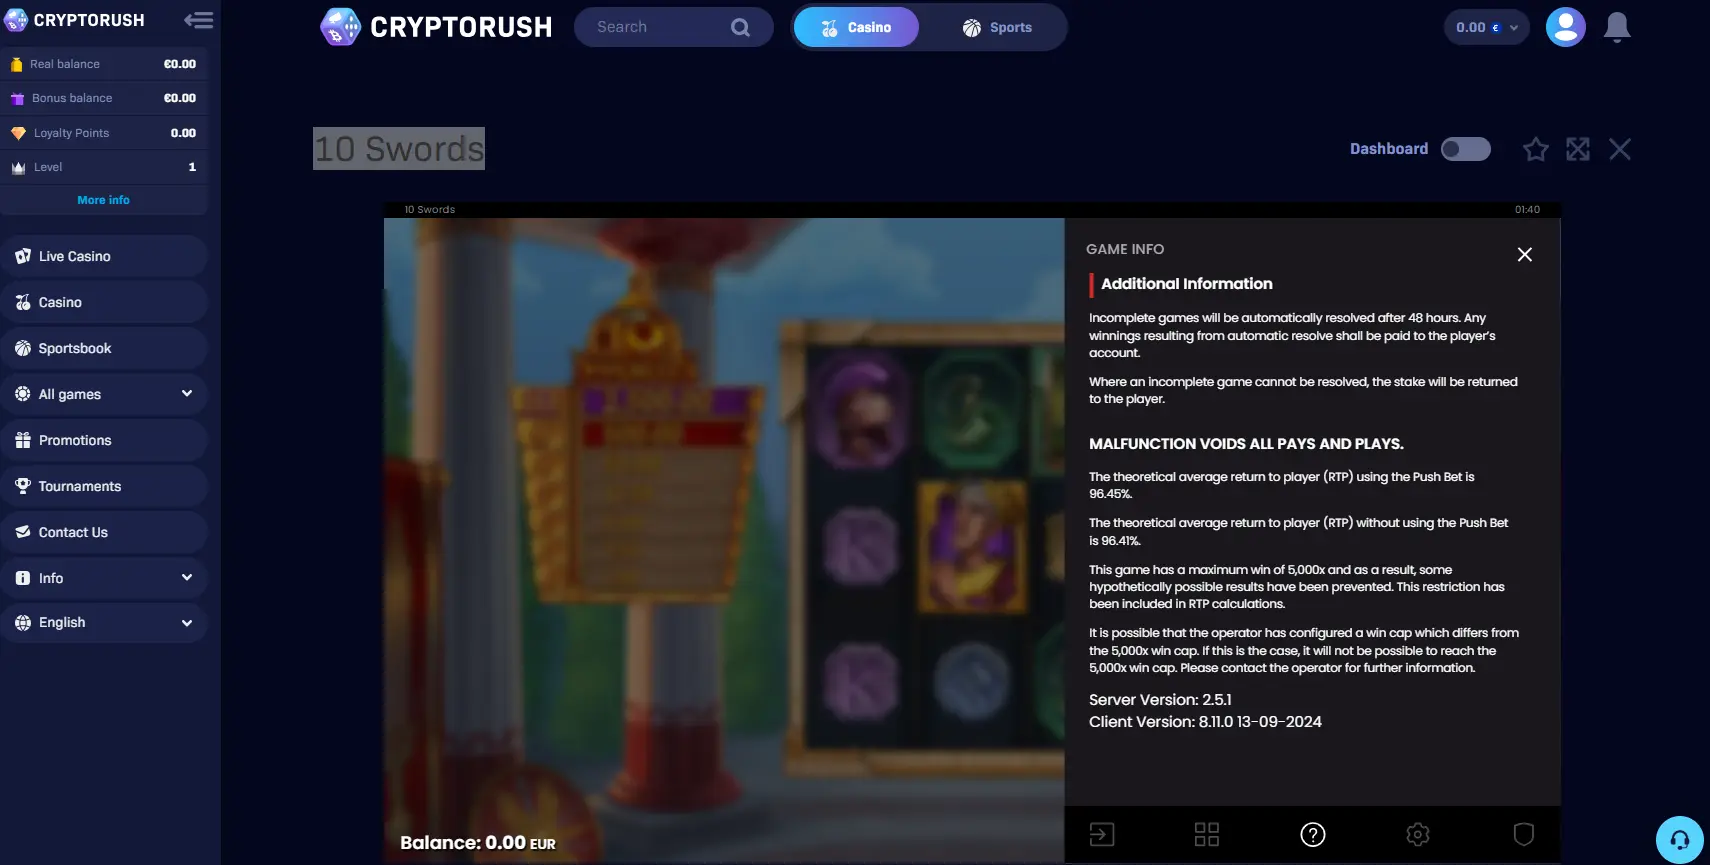Close the game with the top X icon
The height and width of the screenshot is (865, 1710).
[1619, 149]
